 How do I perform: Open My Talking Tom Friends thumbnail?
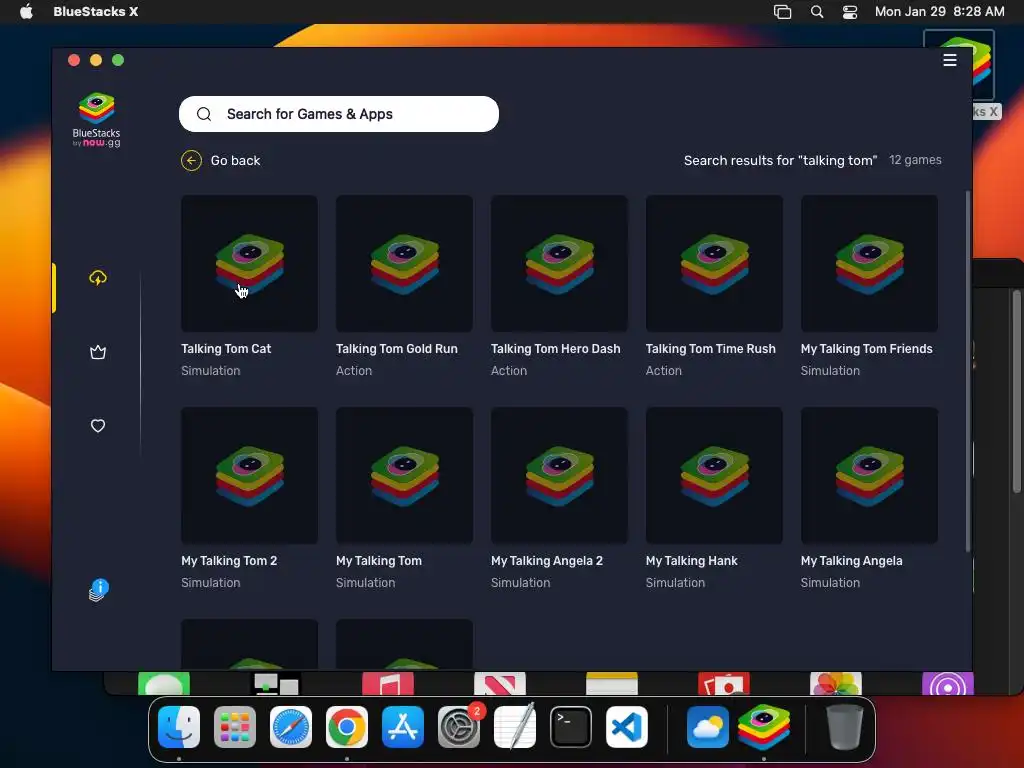point(869,263)
